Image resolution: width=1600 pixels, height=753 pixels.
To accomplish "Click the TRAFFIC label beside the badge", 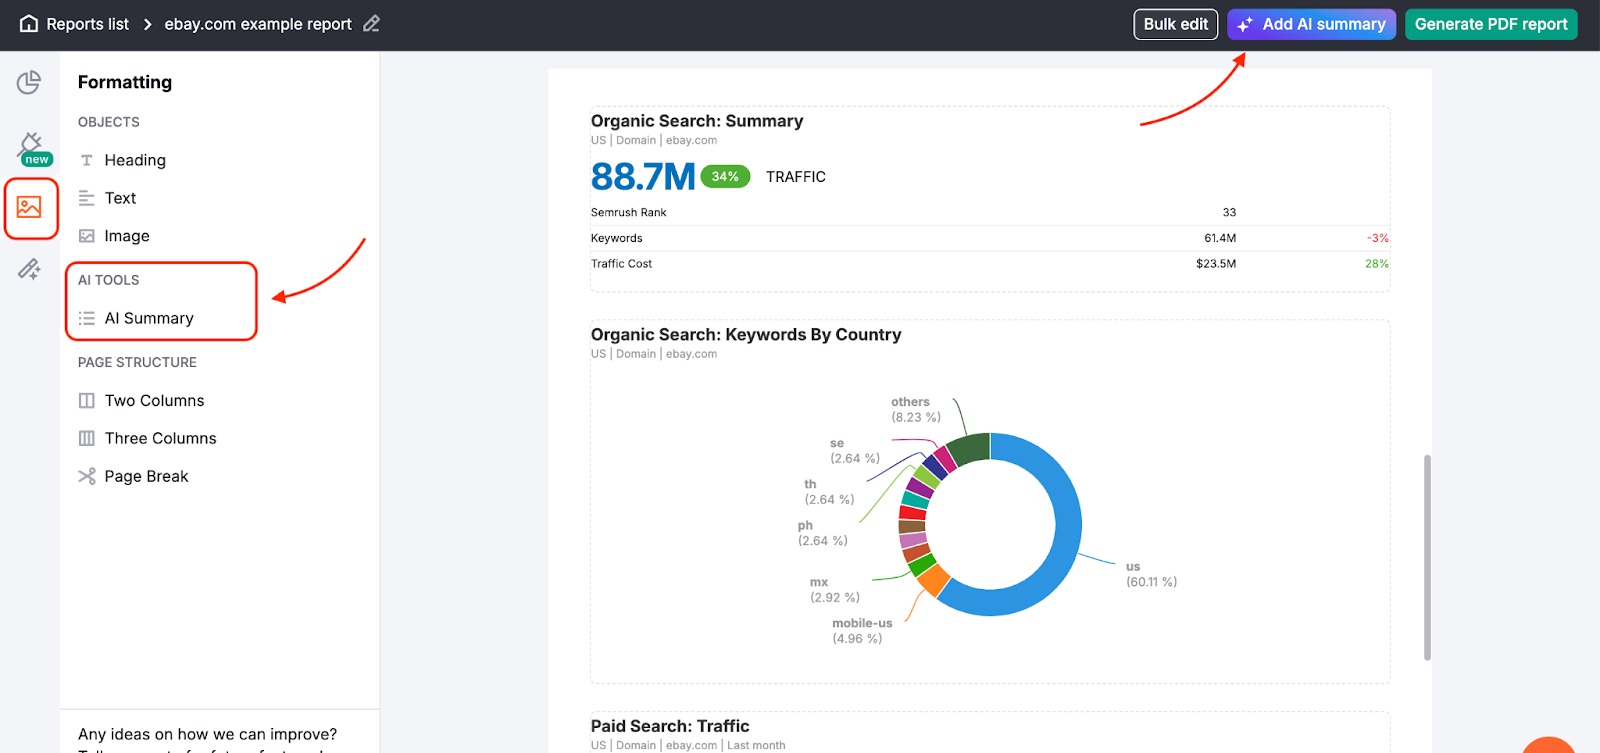I will (x=796, y=177).
